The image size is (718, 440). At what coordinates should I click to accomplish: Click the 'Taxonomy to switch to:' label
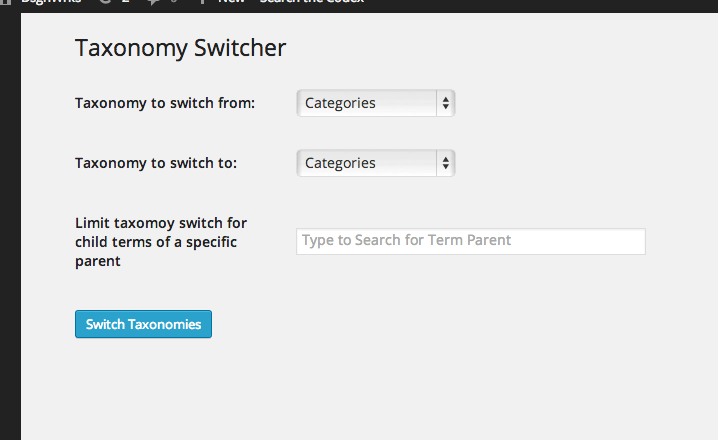click(x=156, y=163)
